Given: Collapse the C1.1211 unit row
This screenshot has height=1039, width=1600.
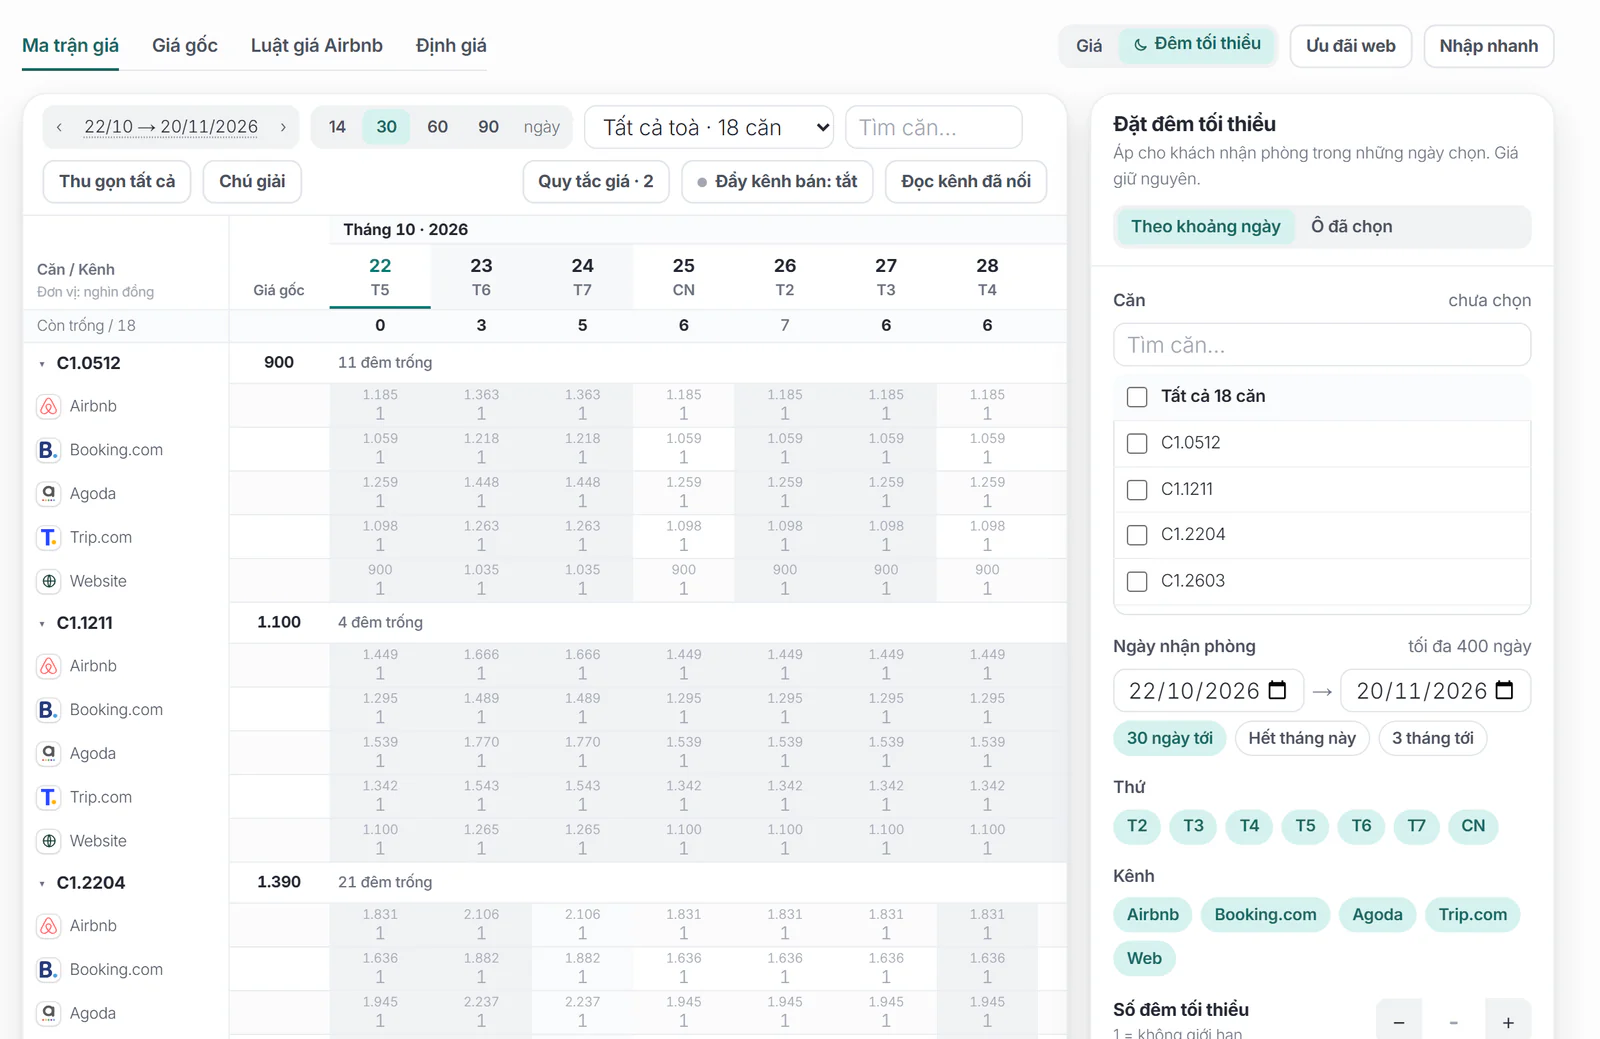Looking at the screenshot, I should click(x=42, y=624).
